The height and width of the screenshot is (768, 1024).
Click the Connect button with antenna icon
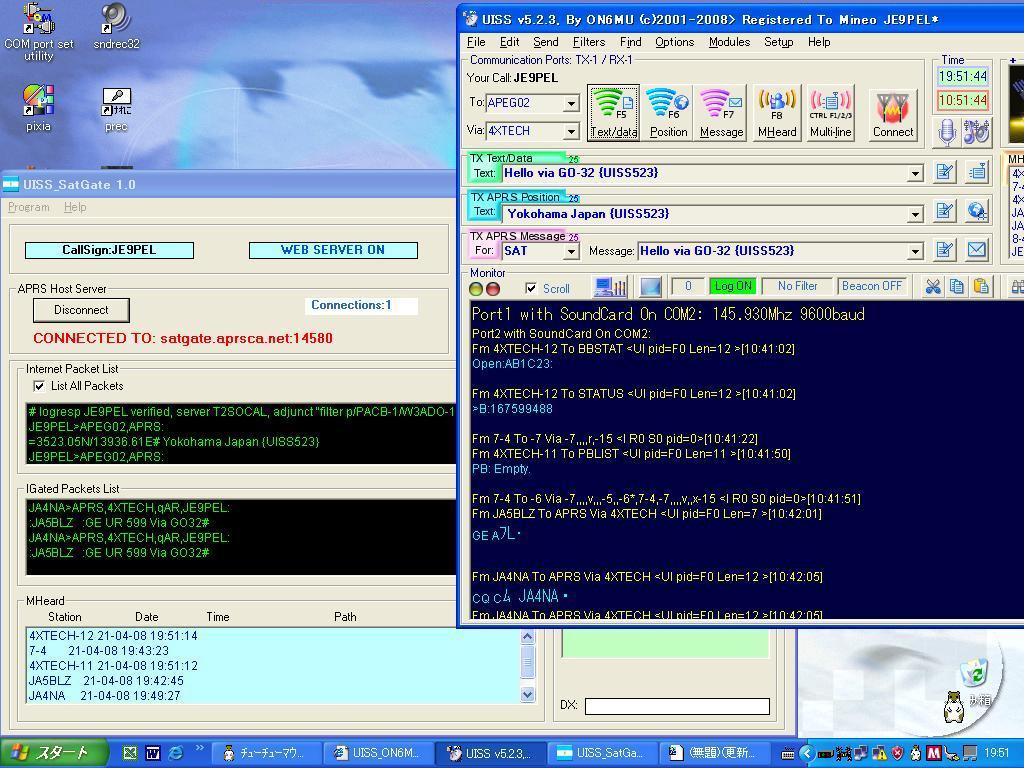point(893,114)
